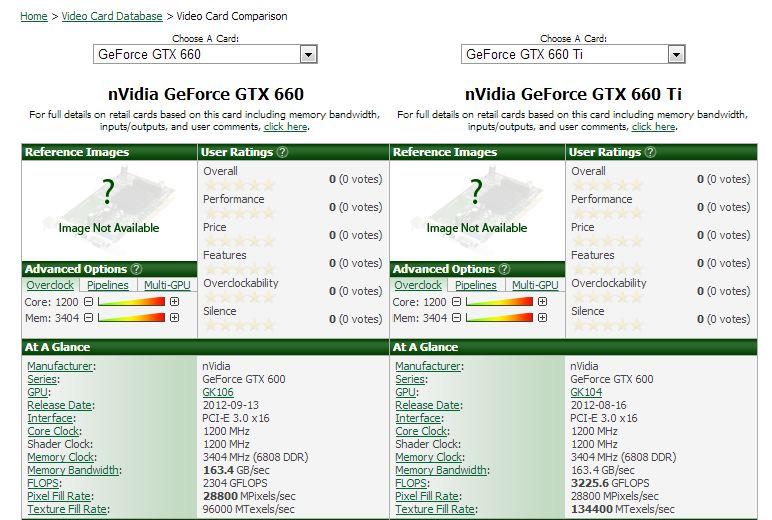Switch to Multi-GPU tab for GTX 660

pos(167,285)
